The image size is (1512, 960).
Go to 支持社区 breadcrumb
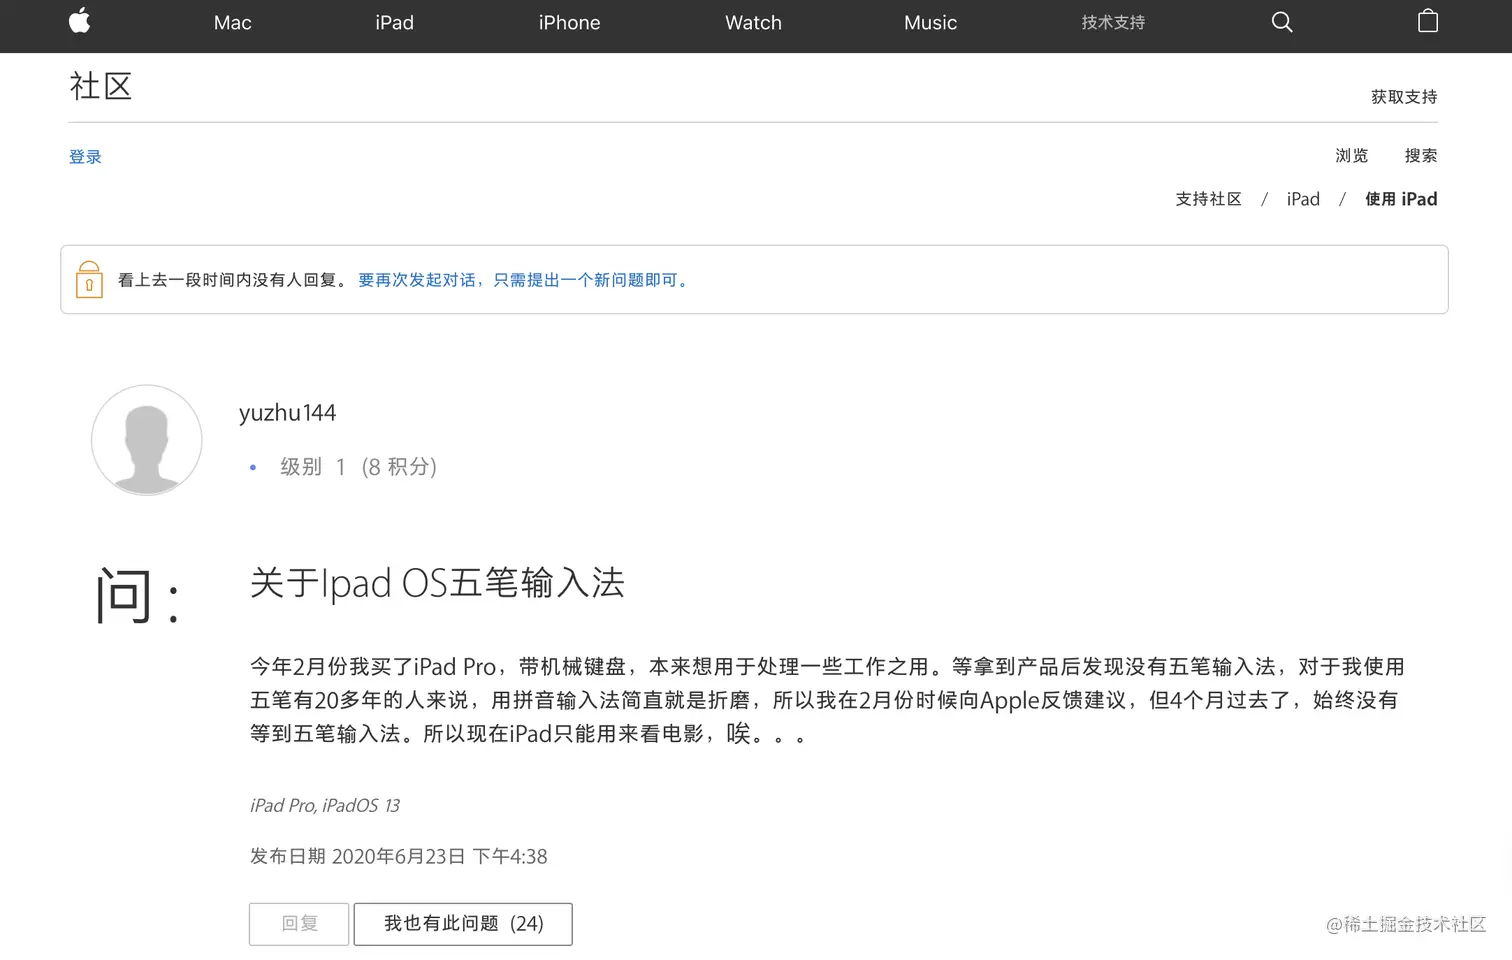click(x=1208, y=199)
